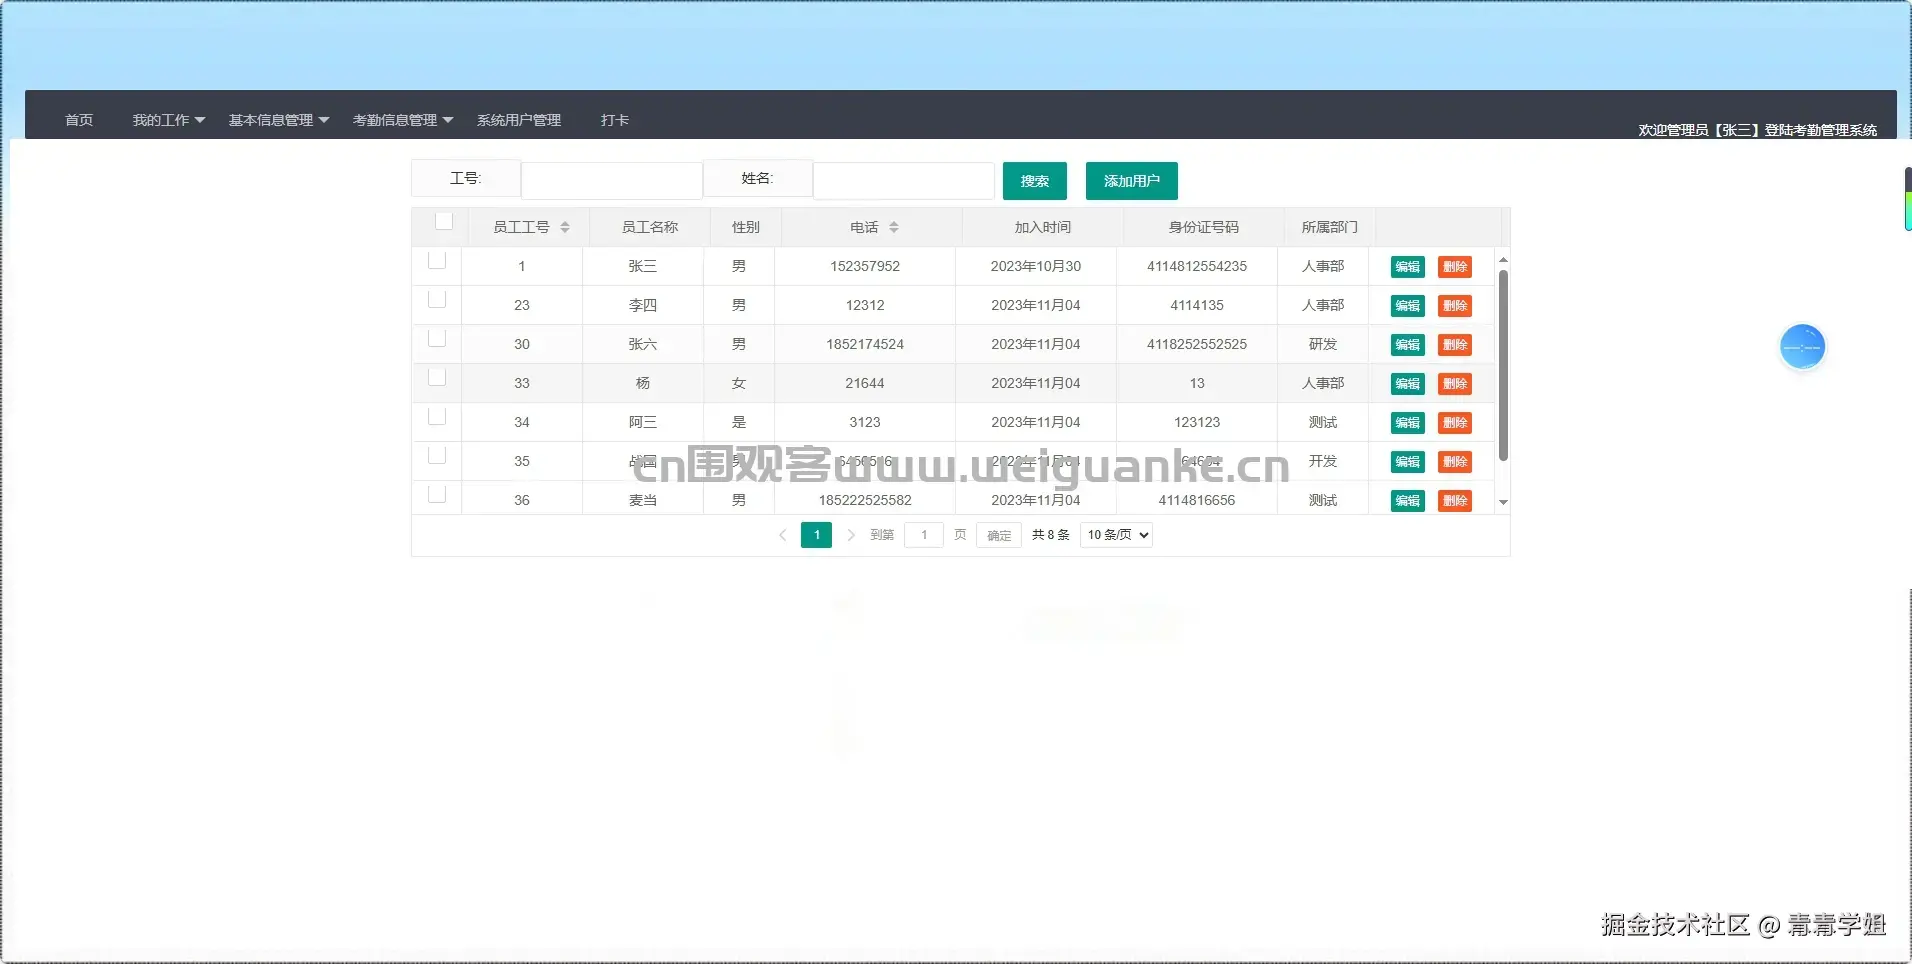Check the row for employee 麦当
This screenshot has width=1912, height=964.
point(437,494)
